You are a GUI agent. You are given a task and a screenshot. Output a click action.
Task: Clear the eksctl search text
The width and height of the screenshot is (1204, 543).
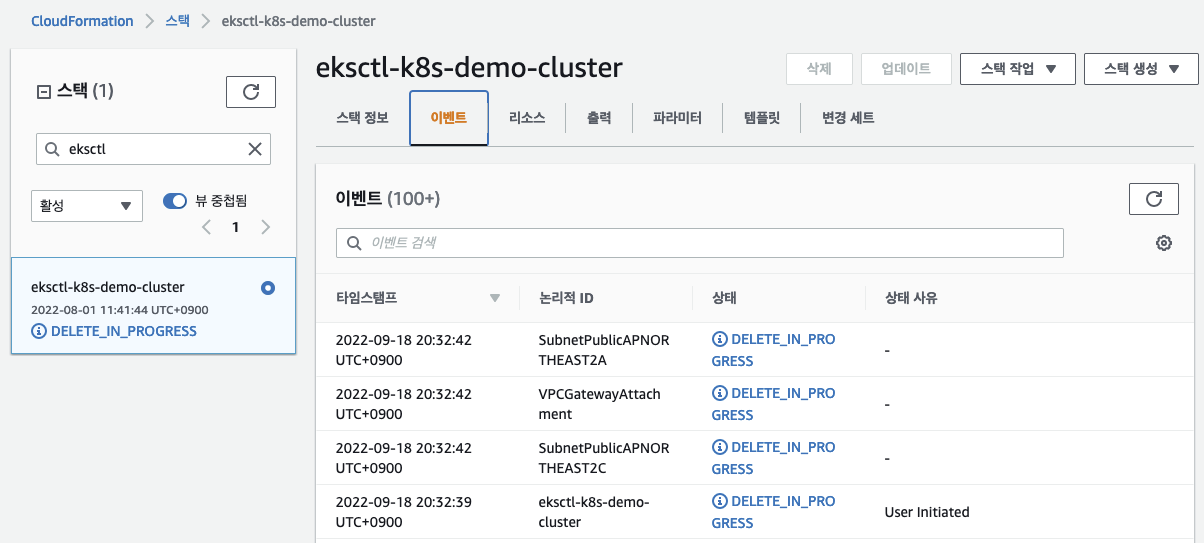[255, 150]
